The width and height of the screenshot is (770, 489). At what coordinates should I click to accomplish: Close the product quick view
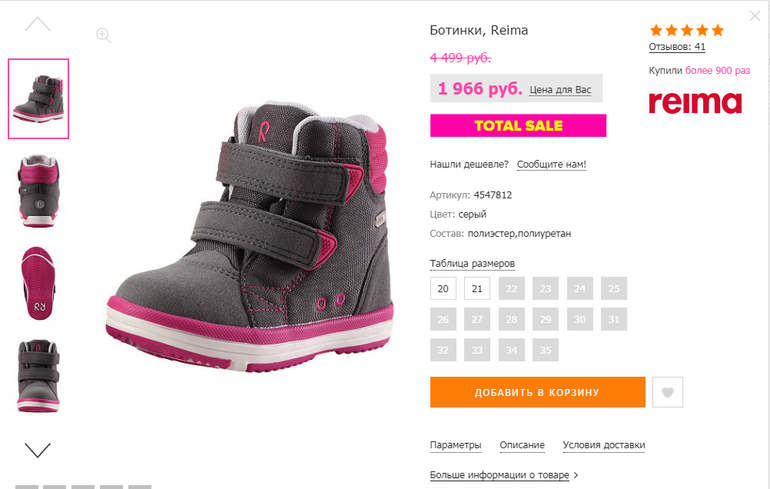tap(755, 16)
